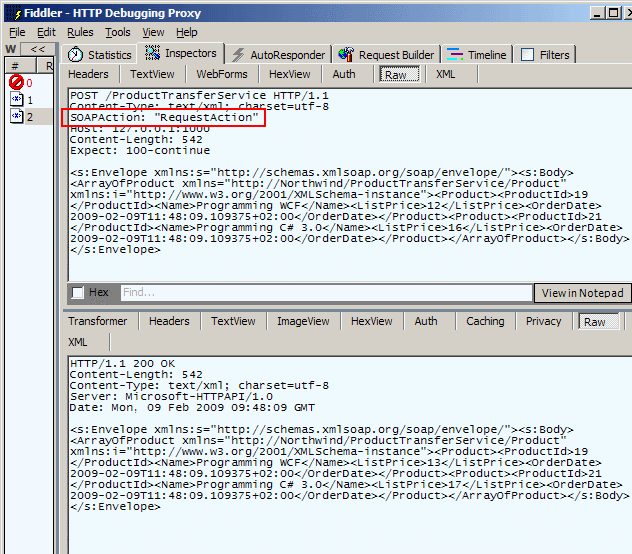The height and width of the screenshot is (554, 632).
Task: Open the Statistics tab
Action: (108, 55)
